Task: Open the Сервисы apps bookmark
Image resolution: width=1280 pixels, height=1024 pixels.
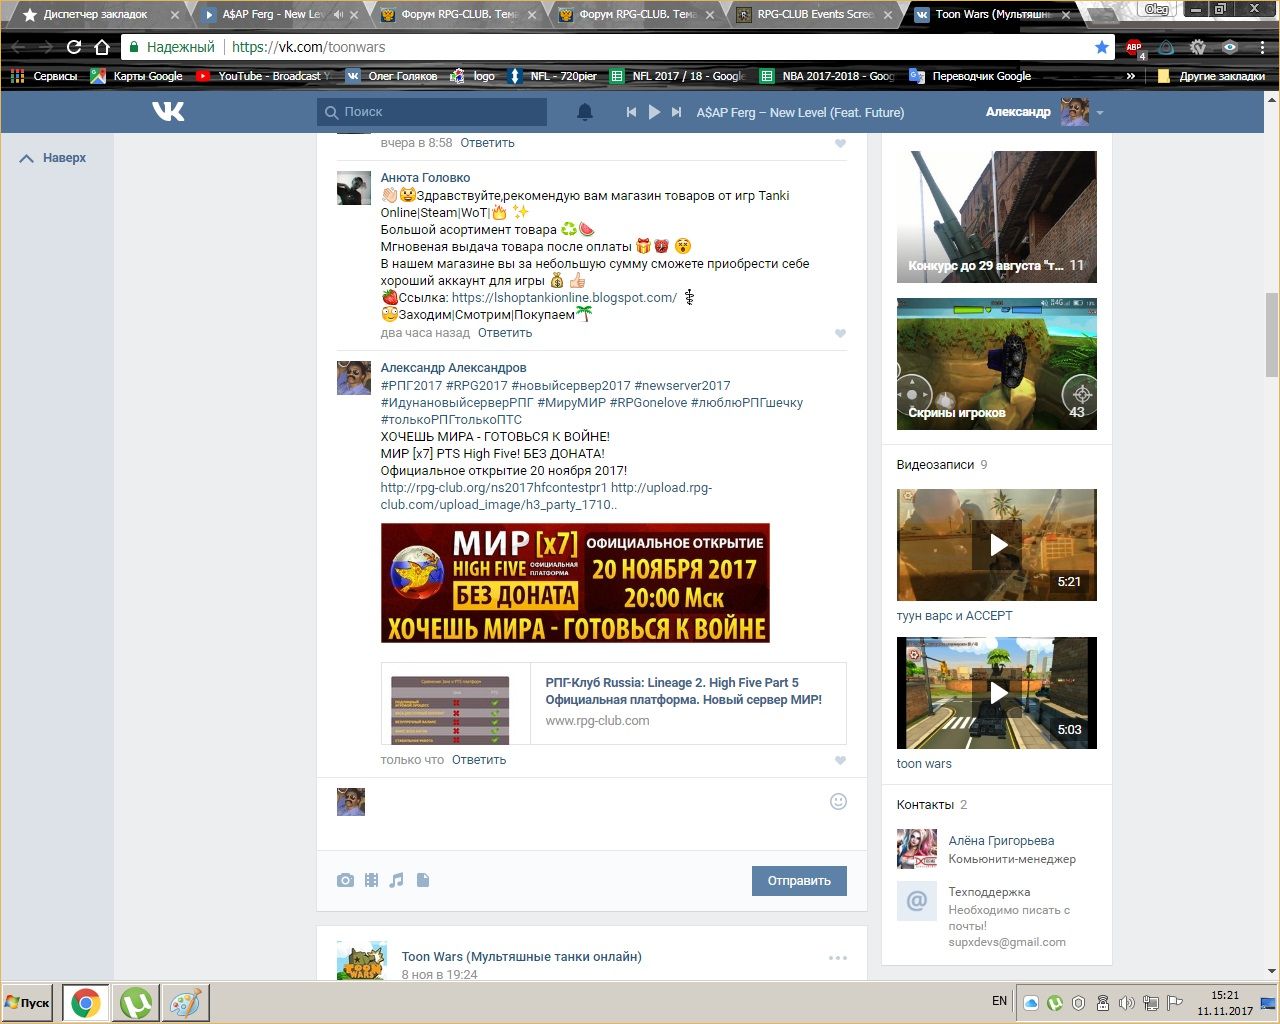Action: (44, 76)
